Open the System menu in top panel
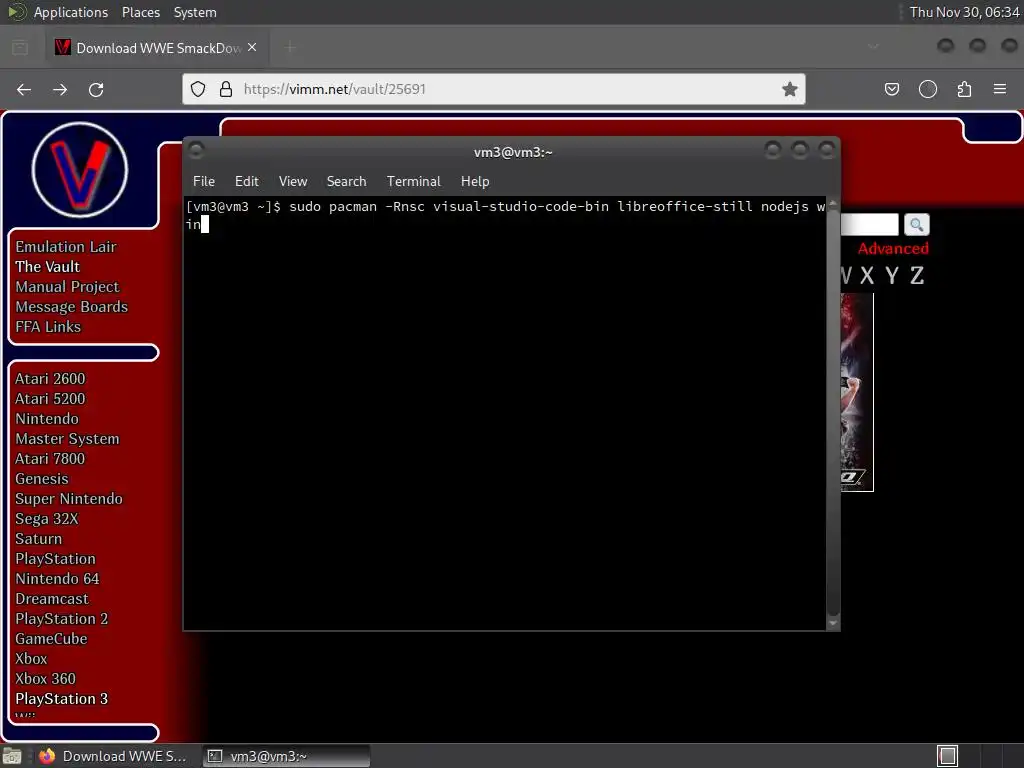Screen dimensions: 1024x768 pos(195,12)
